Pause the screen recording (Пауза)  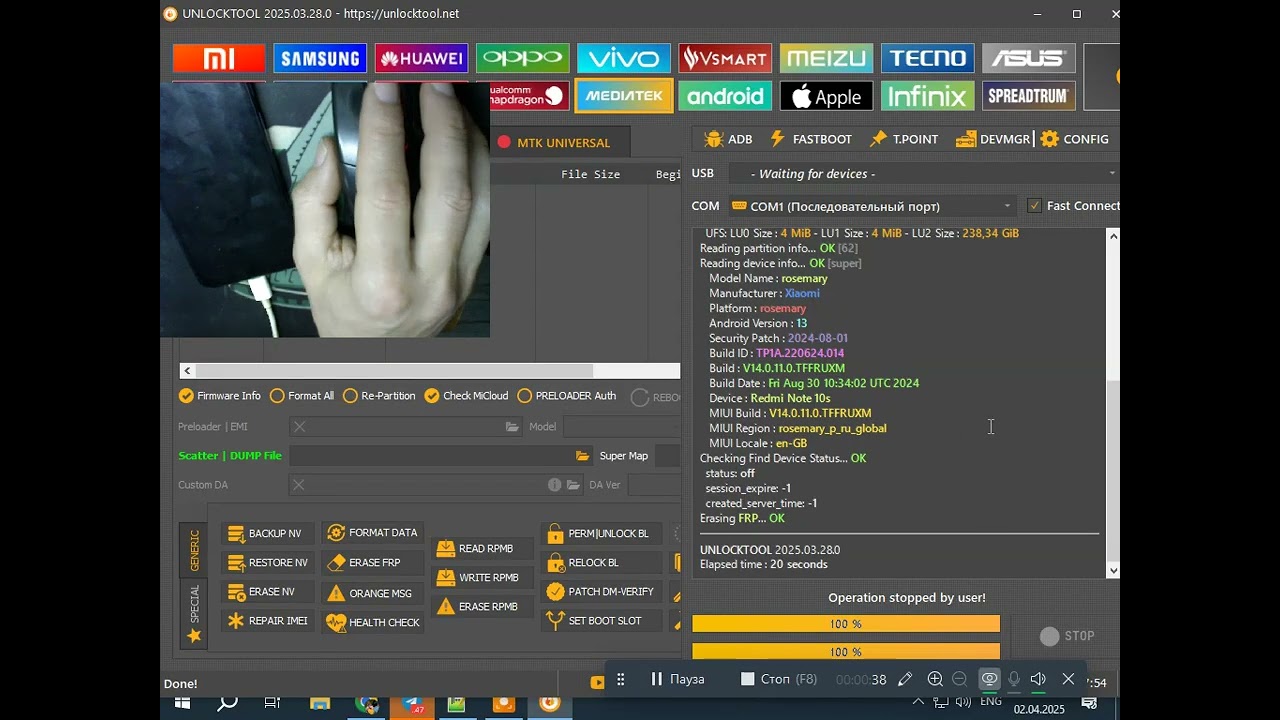pos(677,679)
